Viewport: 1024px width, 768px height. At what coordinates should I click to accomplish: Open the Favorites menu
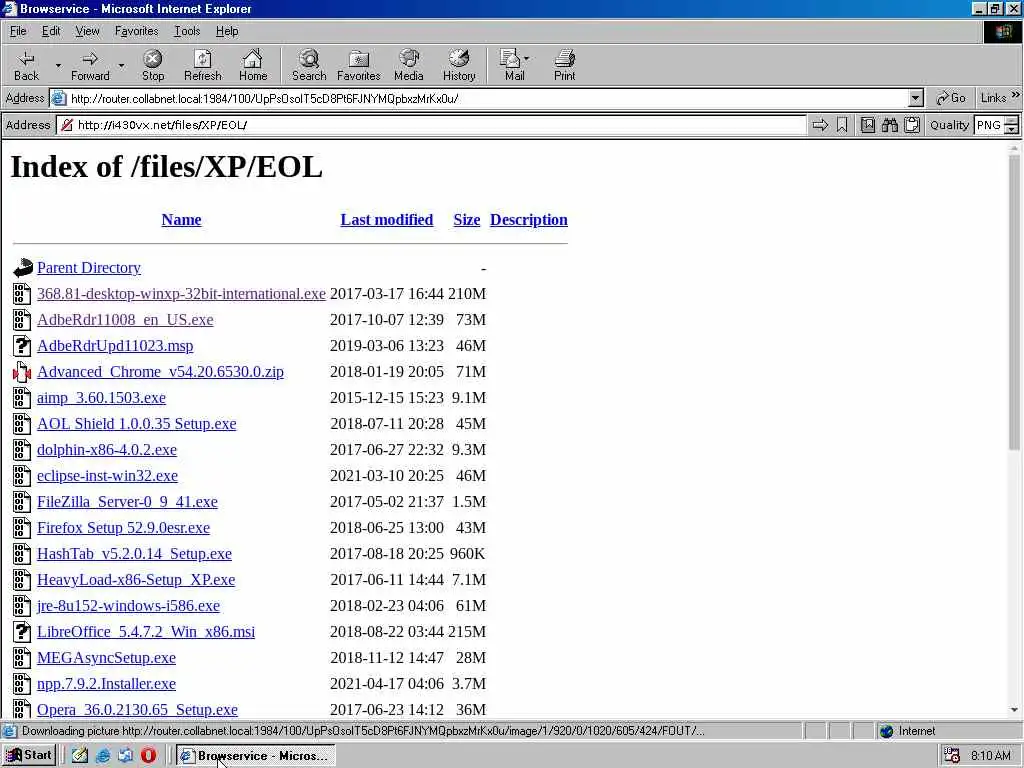(136, 31)
